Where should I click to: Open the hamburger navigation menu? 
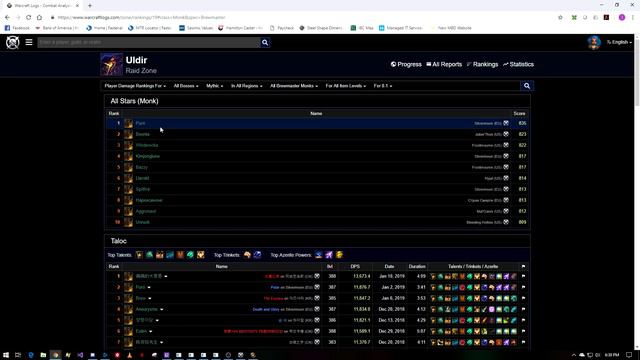pos(29,42)
